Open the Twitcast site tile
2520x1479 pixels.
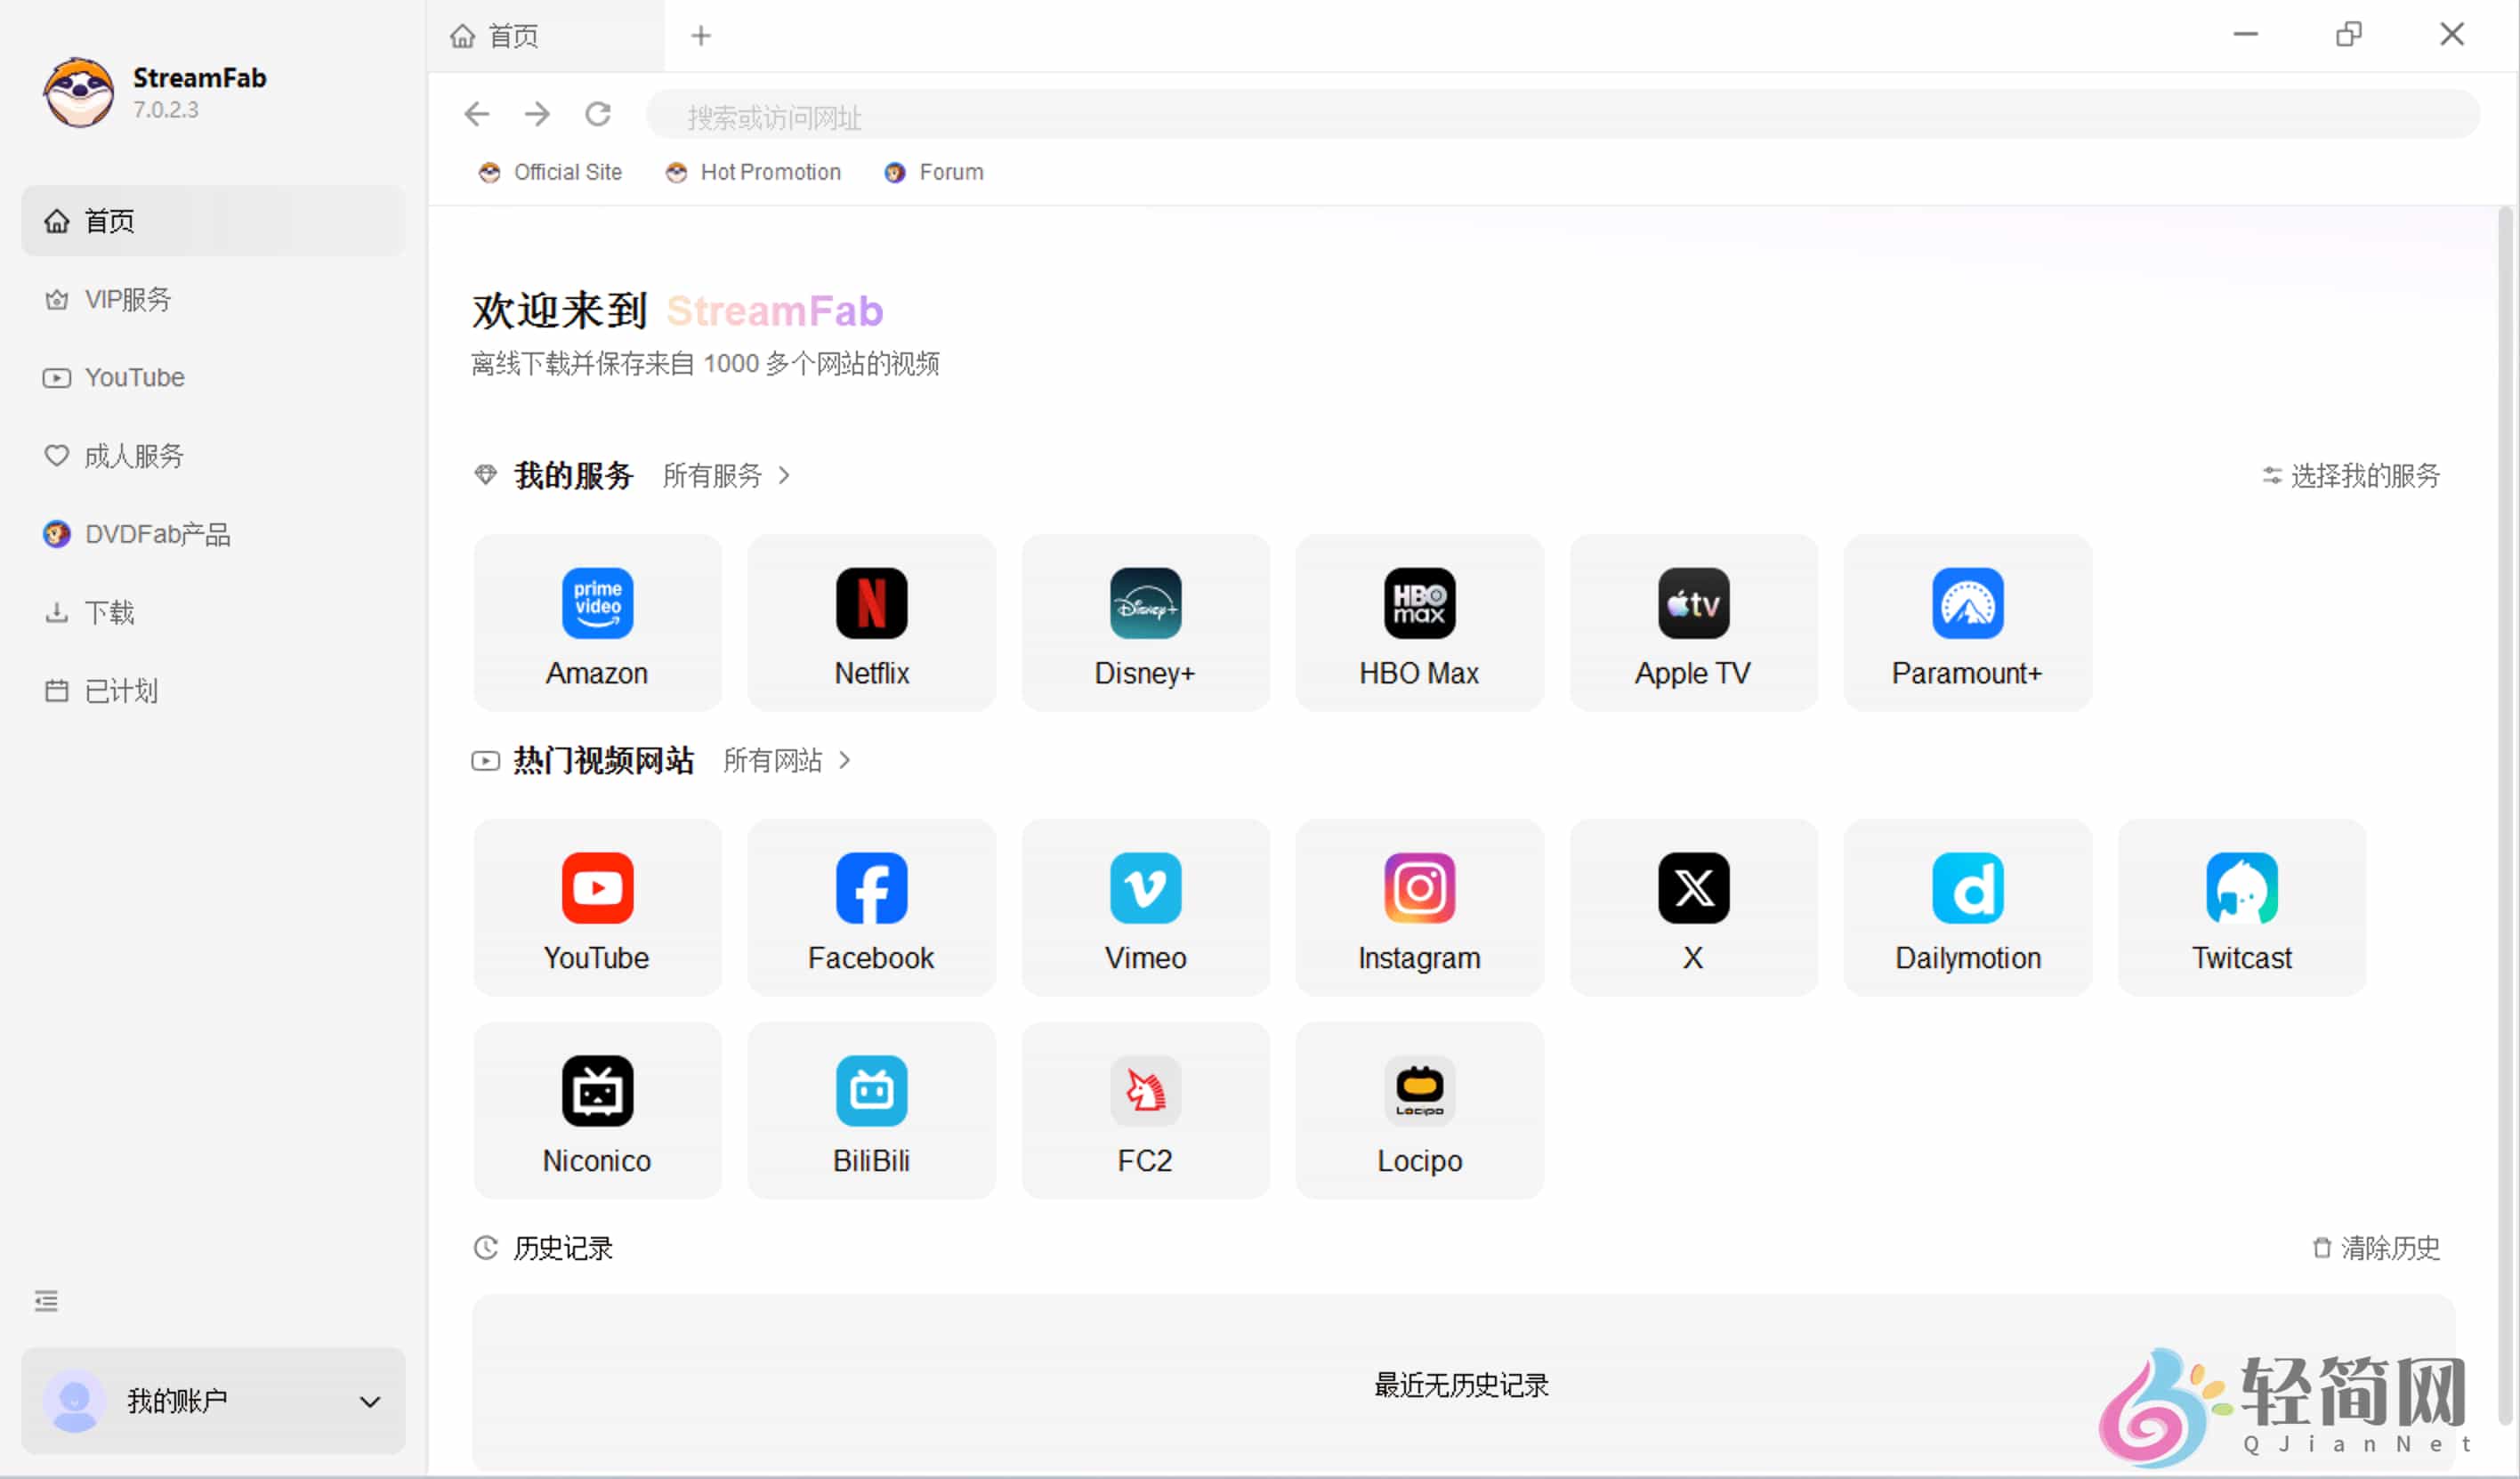(x=2241, y=907)
